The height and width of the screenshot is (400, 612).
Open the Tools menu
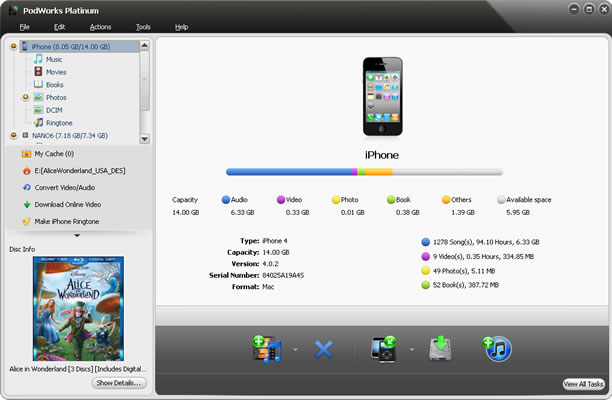[x=143, y=27]
